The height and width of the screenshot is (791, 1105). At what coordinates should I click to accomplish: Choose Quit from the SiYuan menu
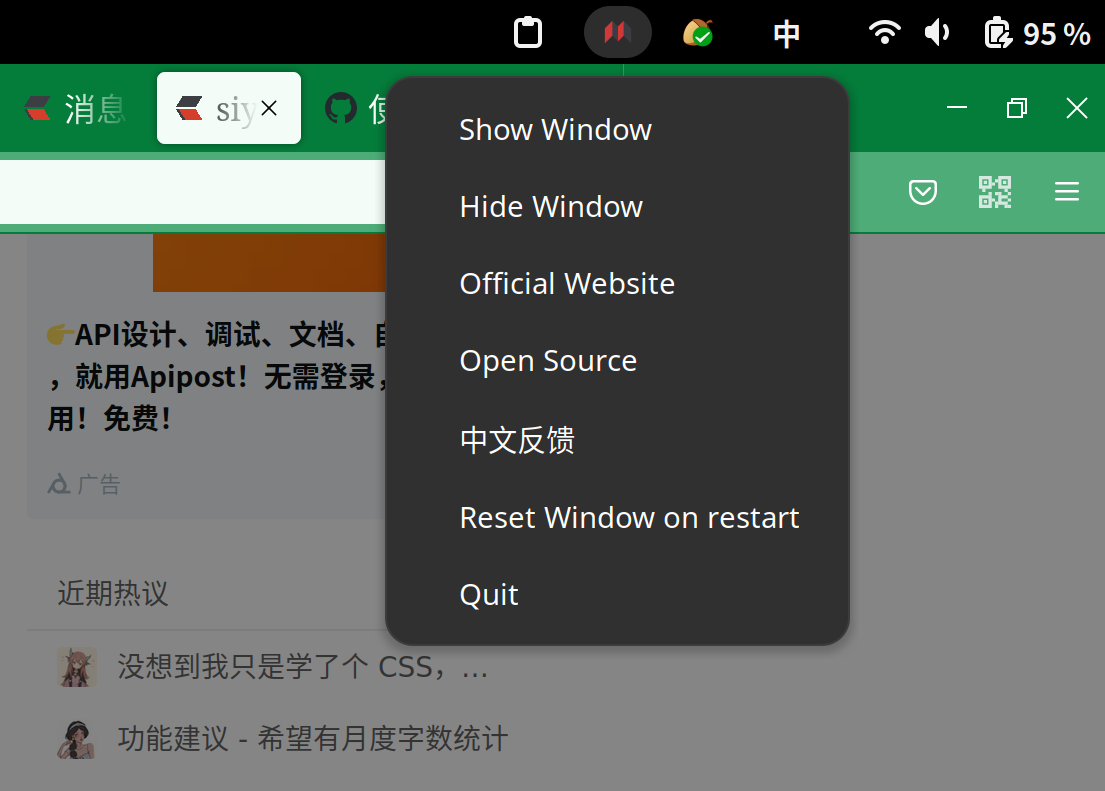click(489, 594)
